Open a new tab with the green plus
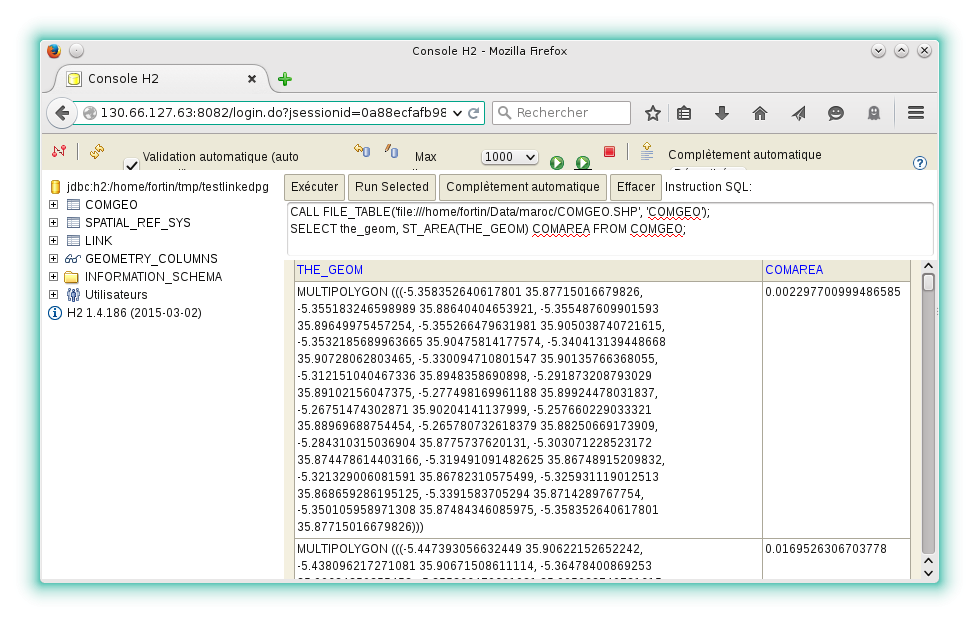The image size is (979, 623). tap(285, 79)
